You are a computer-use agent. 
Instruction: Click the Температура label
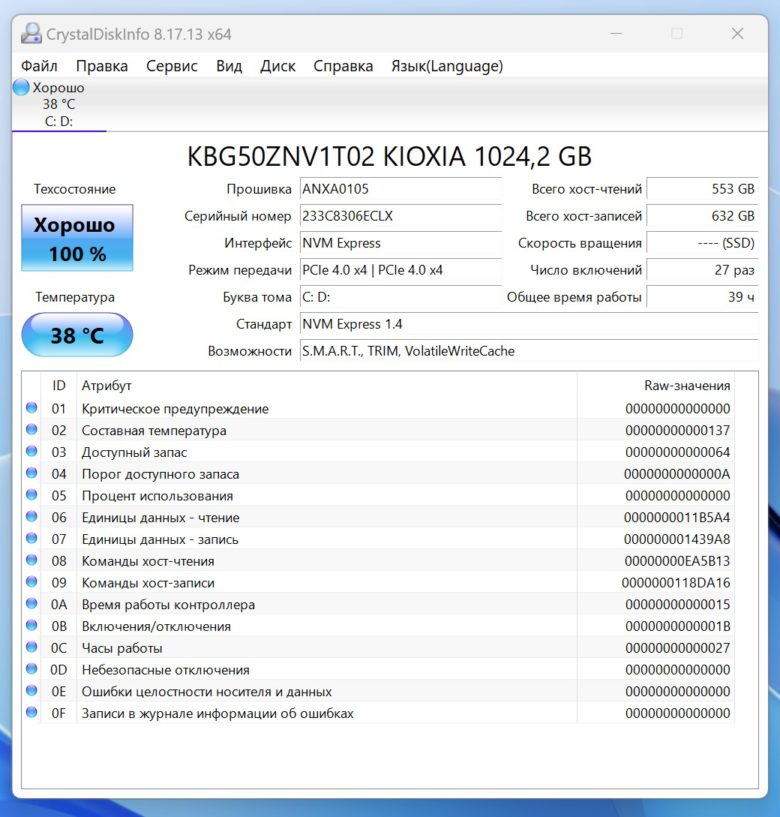click(75, 297)
